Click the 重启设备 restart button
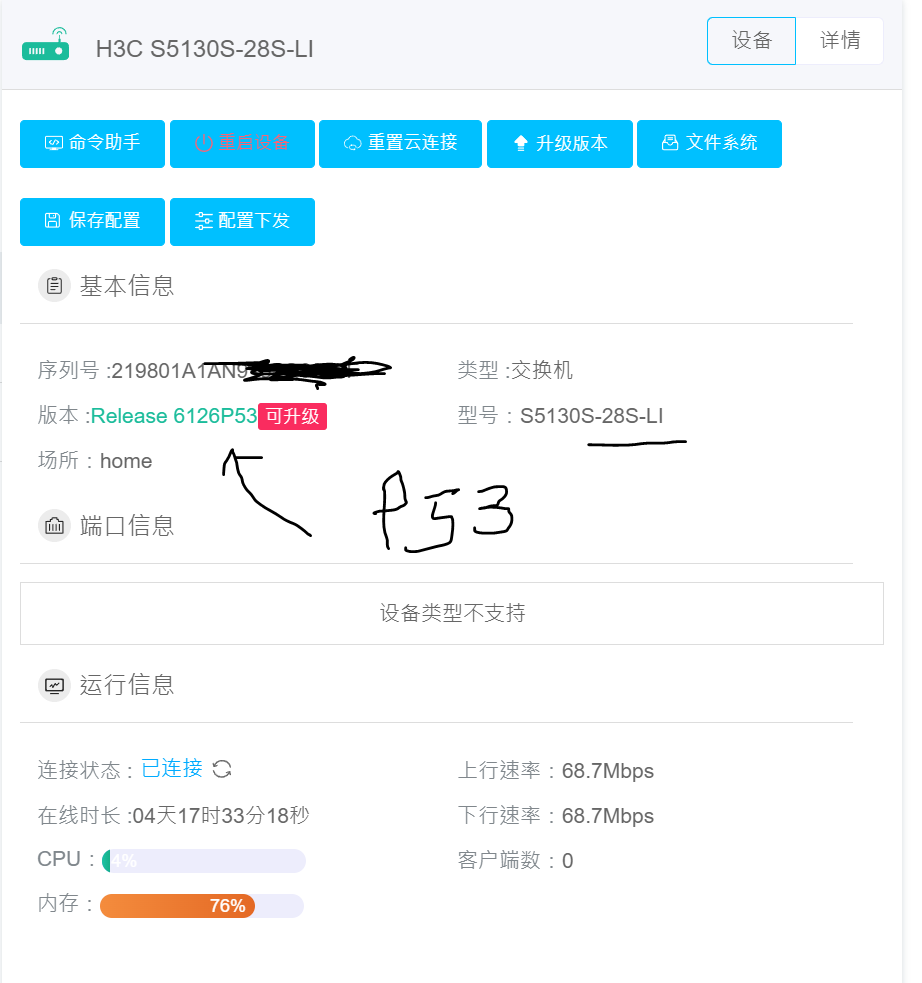The image size is (922, 983). click(x=242, y=144)
